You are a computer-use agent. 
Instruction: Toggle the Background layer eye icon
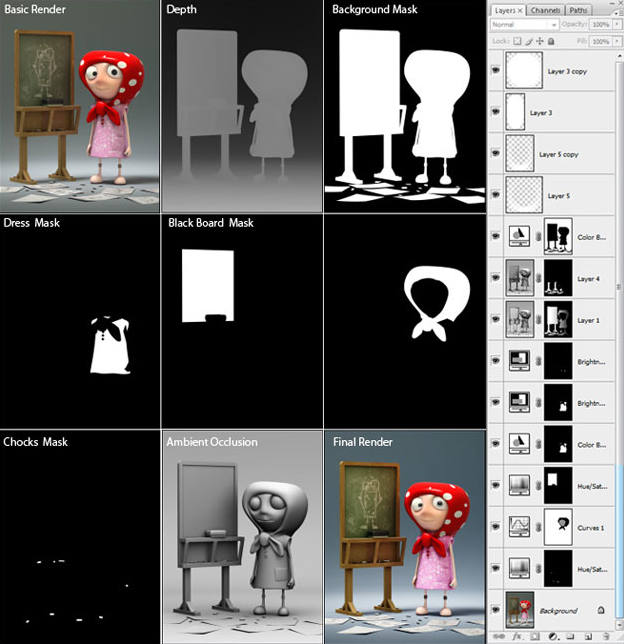496,610
